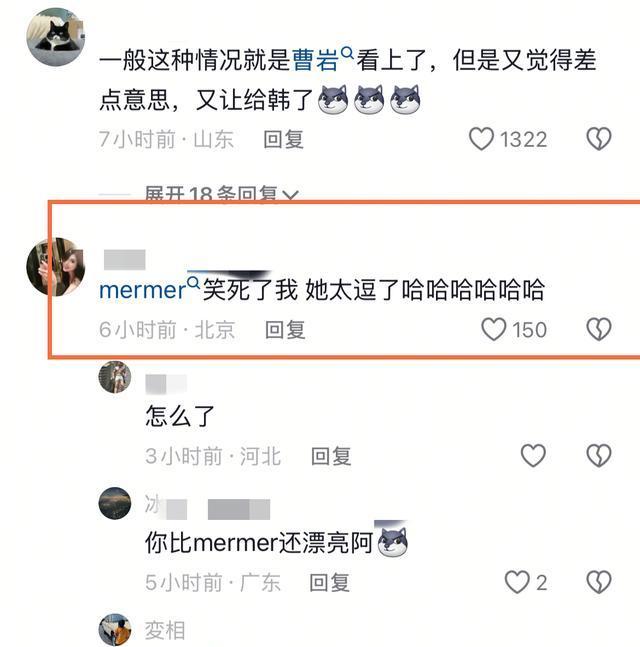This screenshot has height=647, width=640.
Task: Open avatar of 怎么了 commenter
Action: click(115, 377)
